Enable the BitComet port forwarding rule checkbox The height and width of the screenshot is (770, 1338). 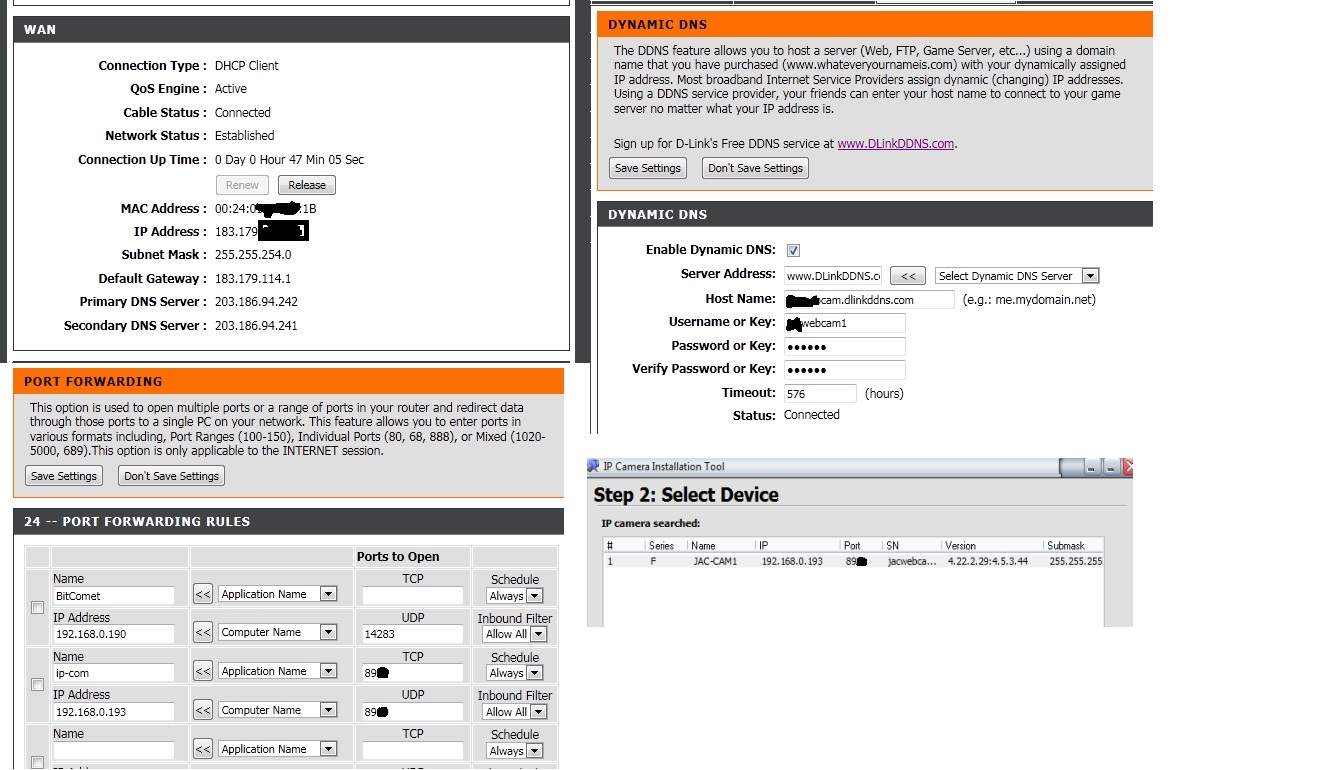pyautogui.click(x=37, y=607)
